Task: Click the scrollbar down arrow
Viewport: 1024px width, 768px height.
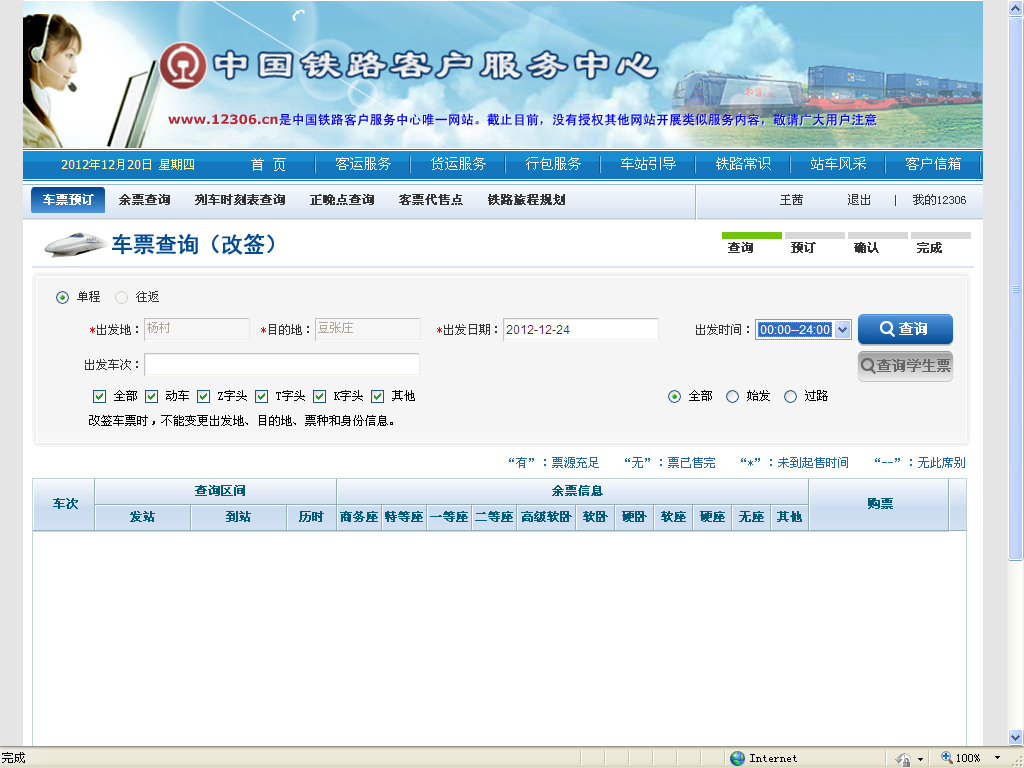Action: (x=1016, y=737)
